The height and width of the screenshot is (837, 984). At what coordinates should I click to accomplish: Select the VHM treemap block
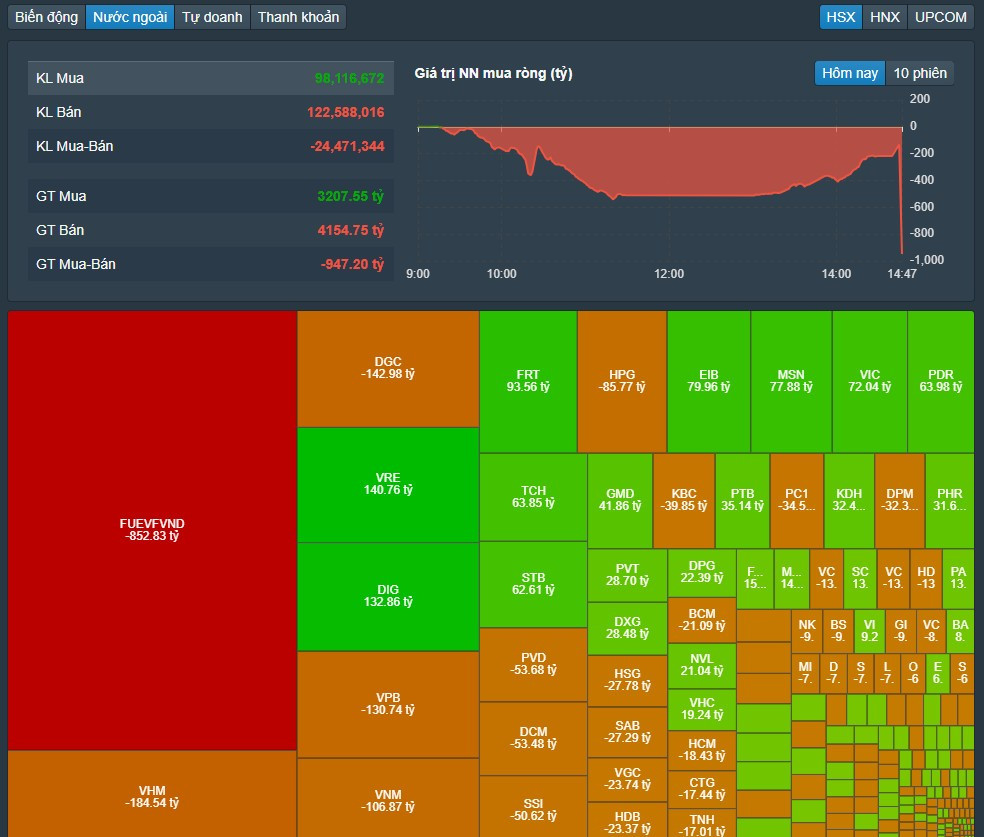152,795
